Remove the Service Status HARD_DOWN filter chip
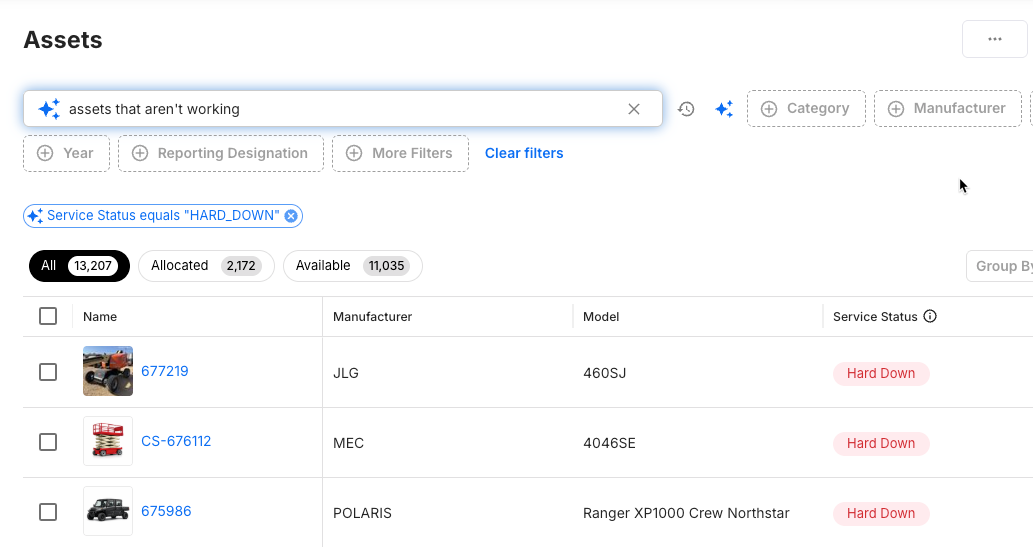 click(291, 216)
